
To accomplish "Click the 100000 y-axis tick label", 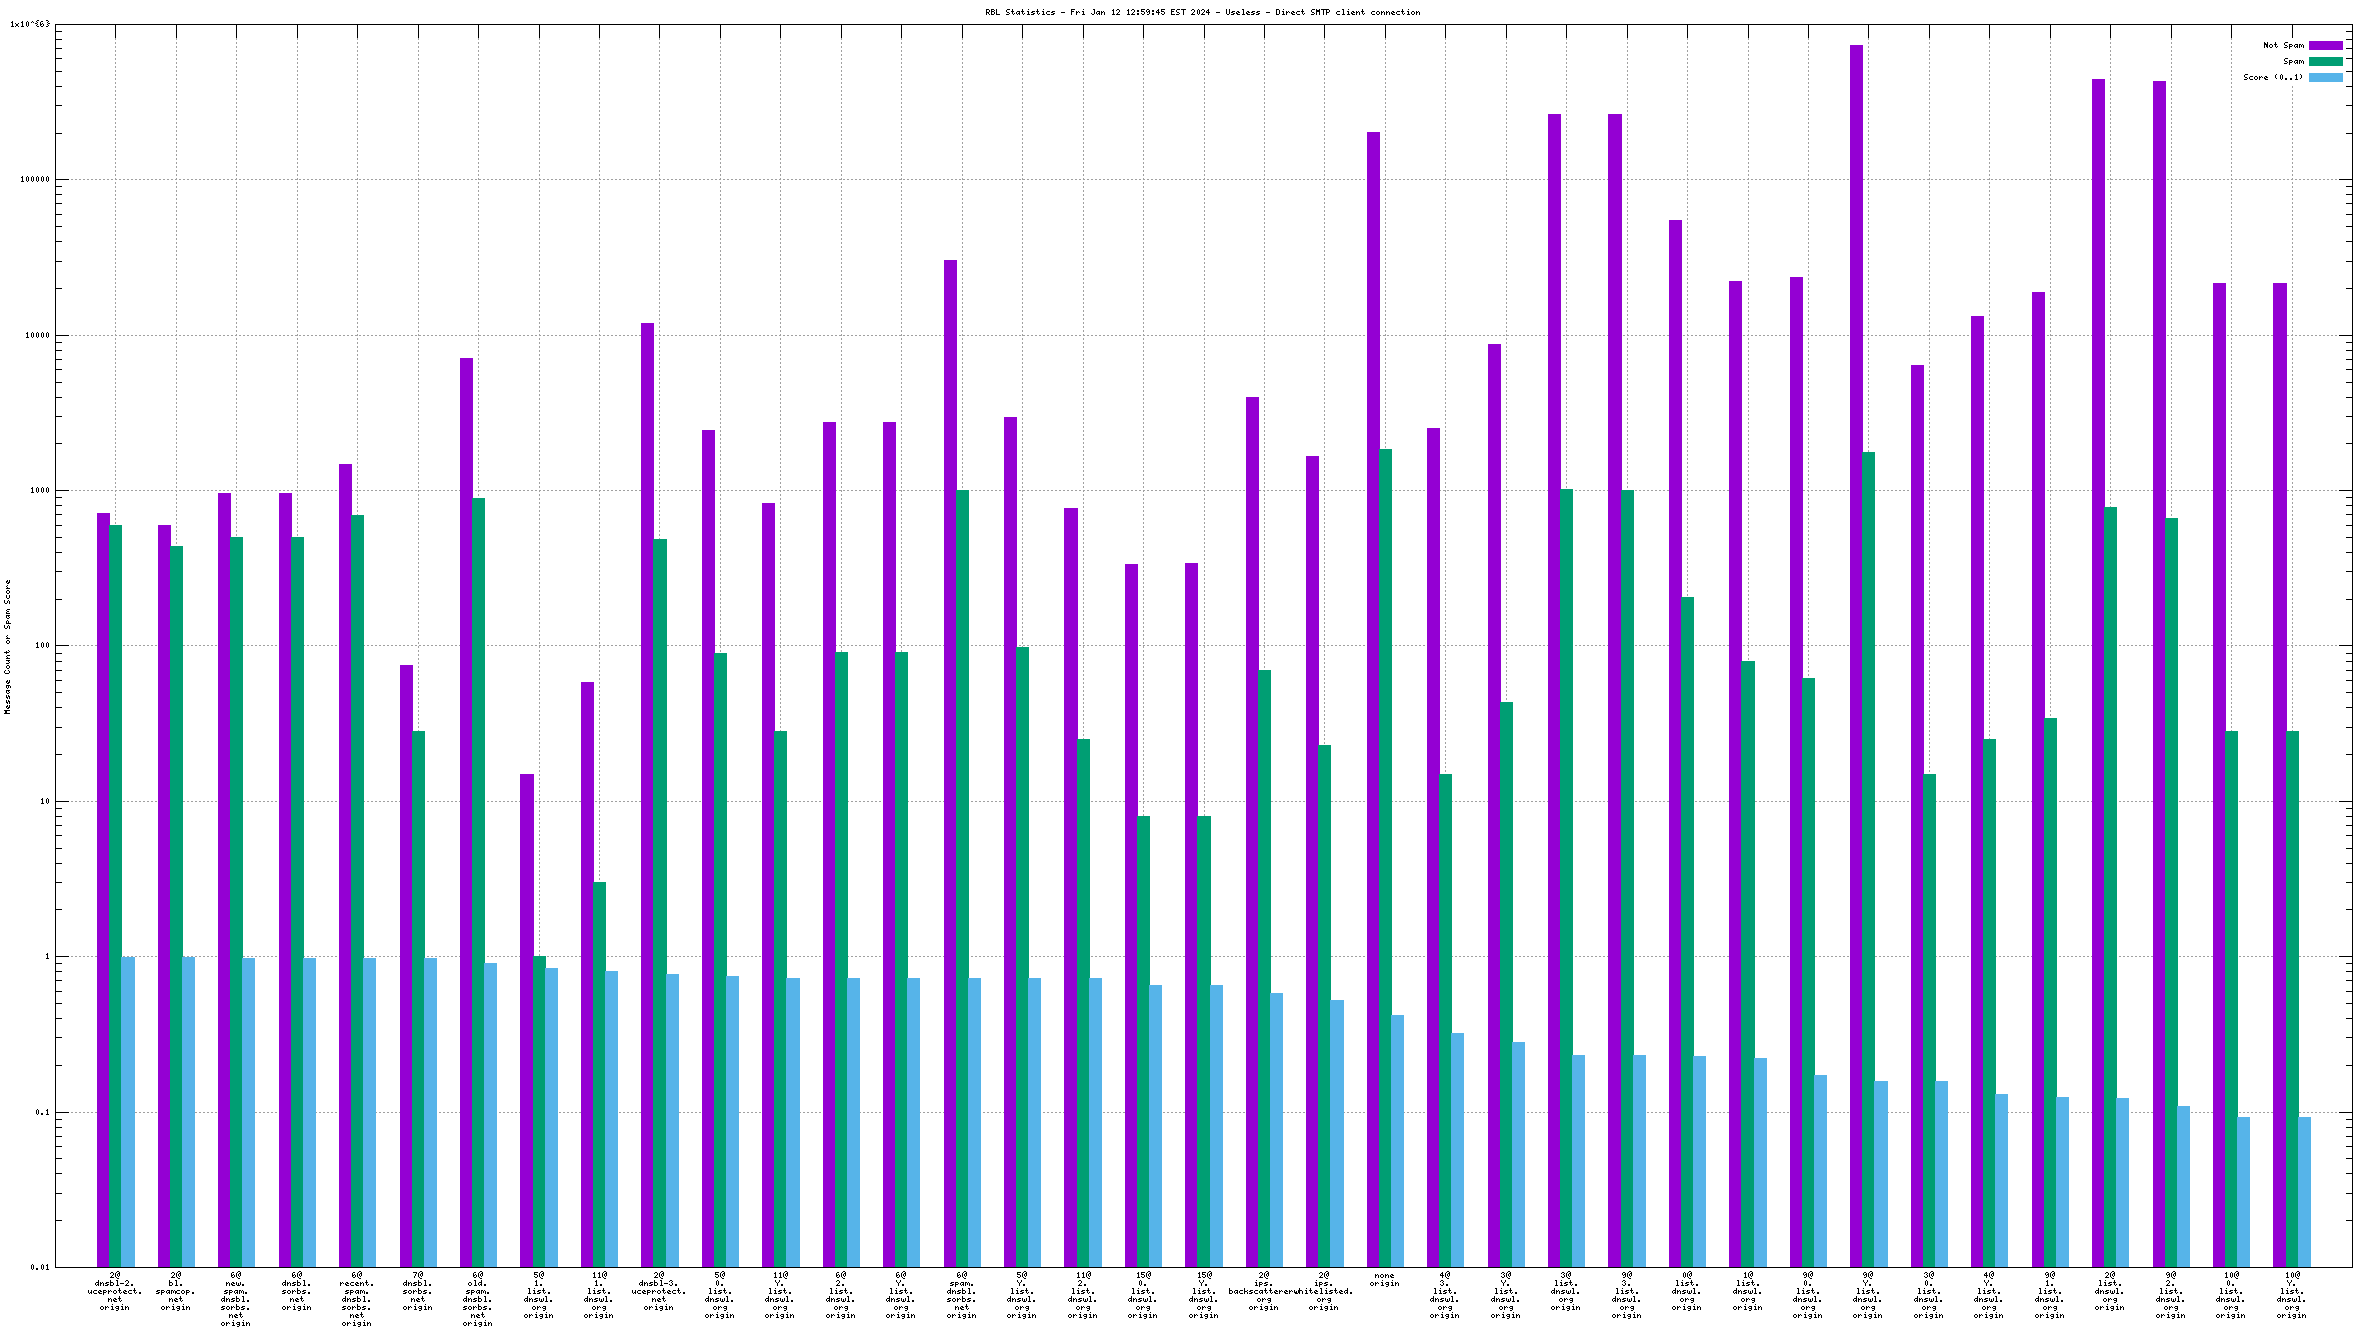I will (35, 180).
